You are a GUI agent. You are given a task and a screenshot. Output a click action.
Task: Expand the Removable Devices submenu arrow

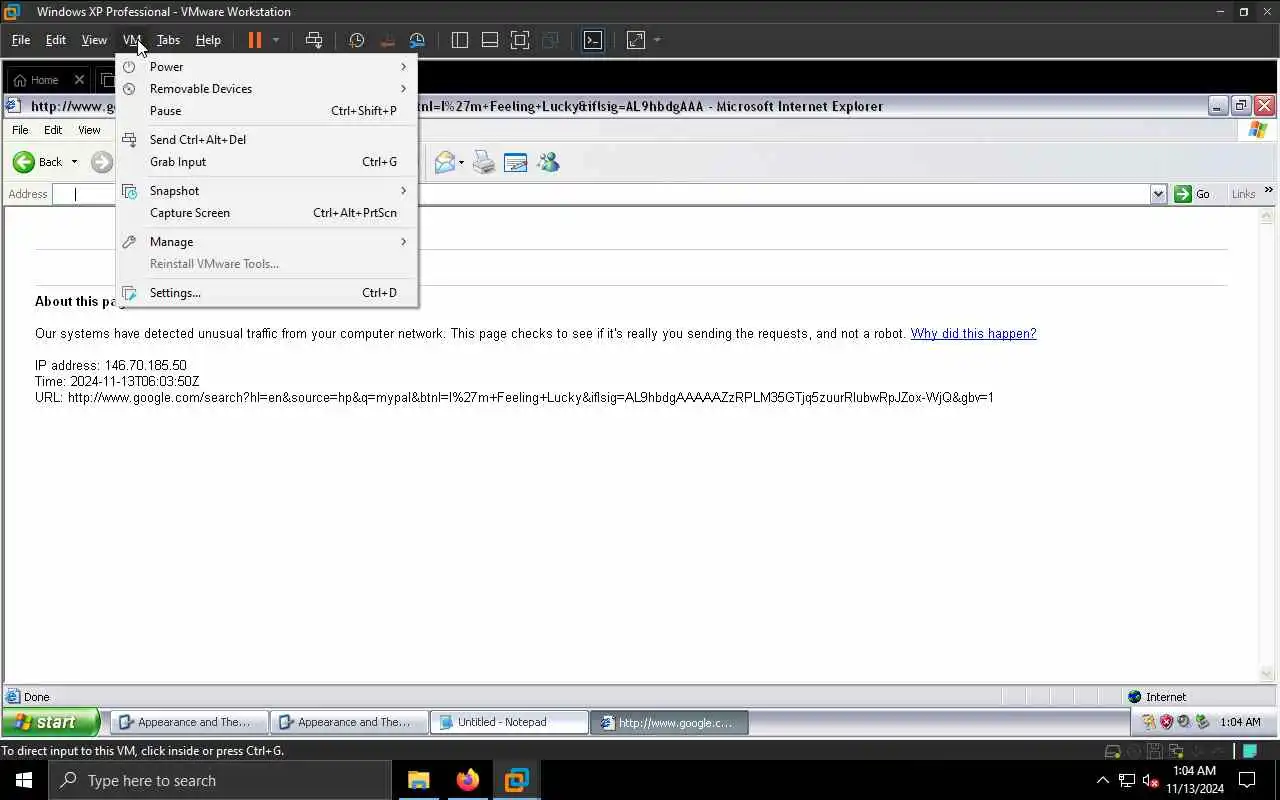click(404, 89)
